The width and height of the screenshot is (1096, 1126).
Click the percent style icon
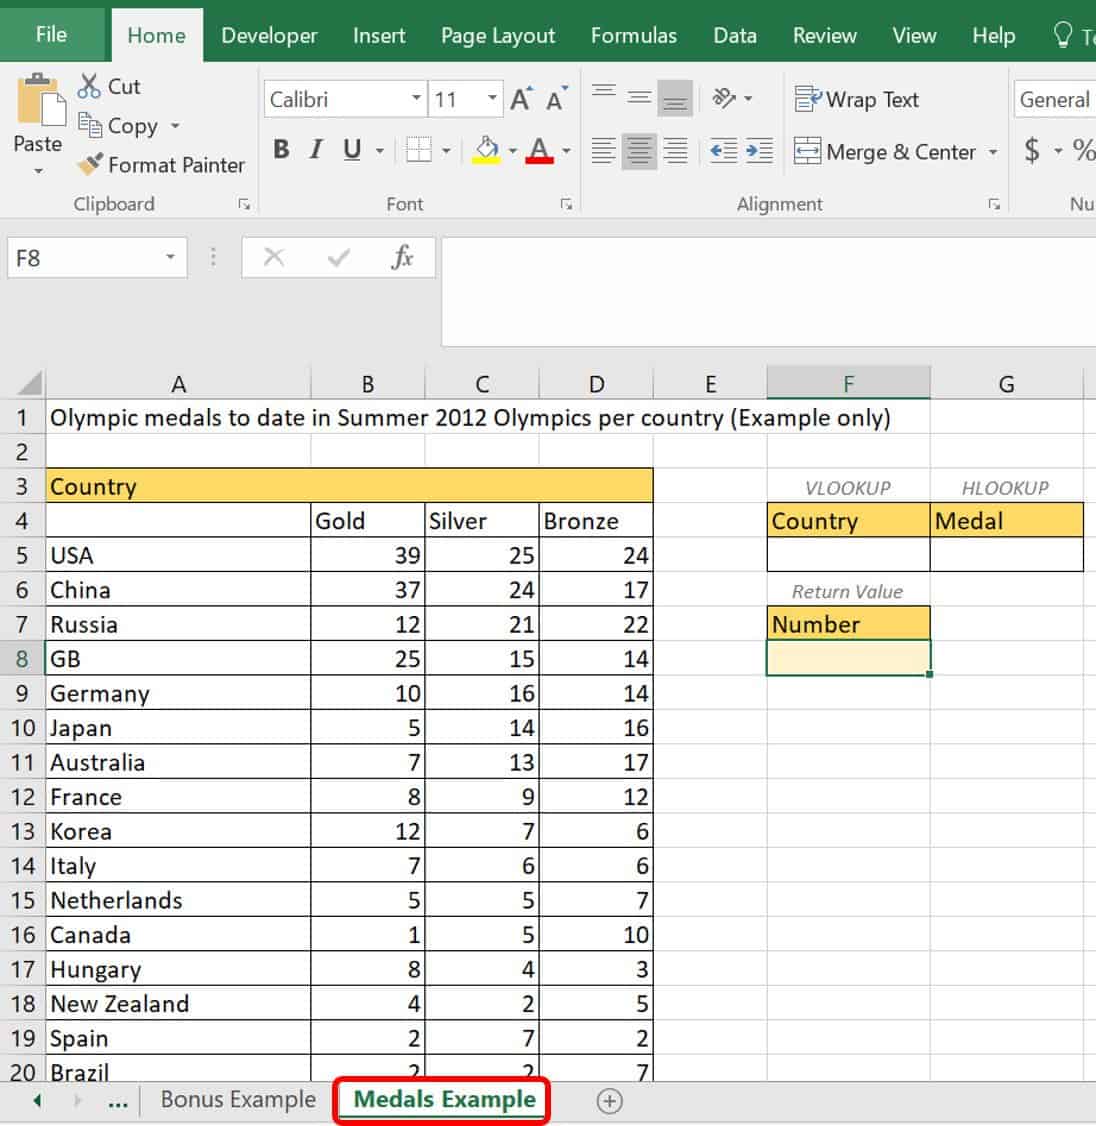coord(1083,151)
